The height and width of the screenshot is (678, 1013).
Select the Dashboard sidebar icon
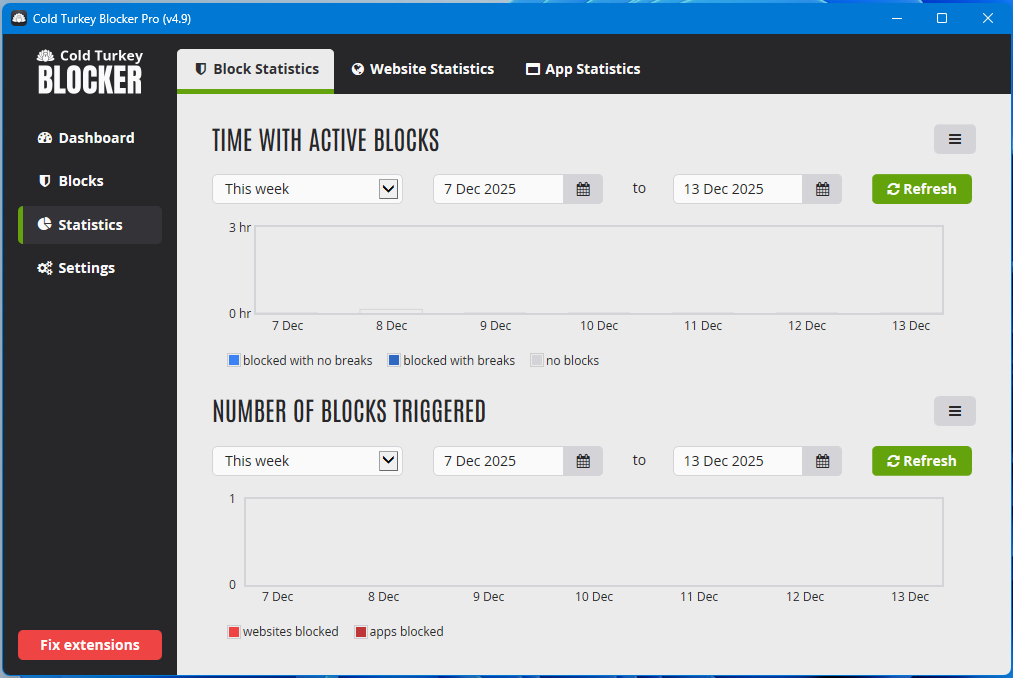[44, 137]
